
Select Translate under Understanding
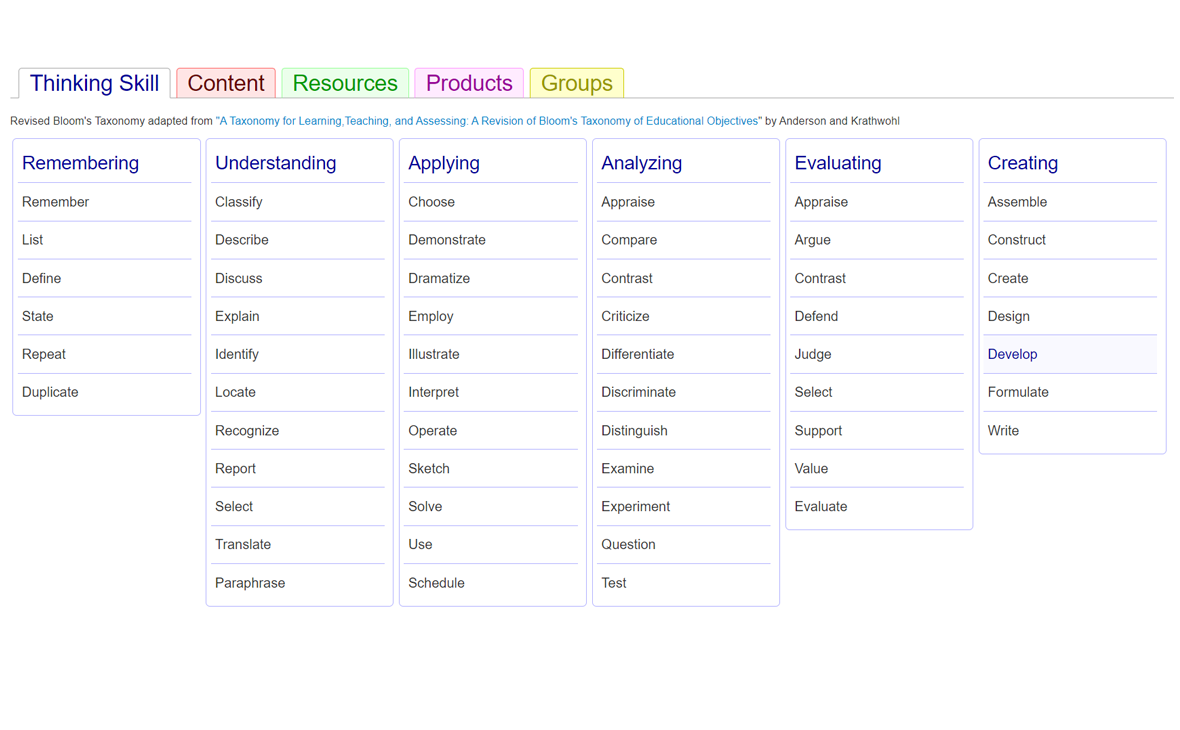(x=243, y=544)
